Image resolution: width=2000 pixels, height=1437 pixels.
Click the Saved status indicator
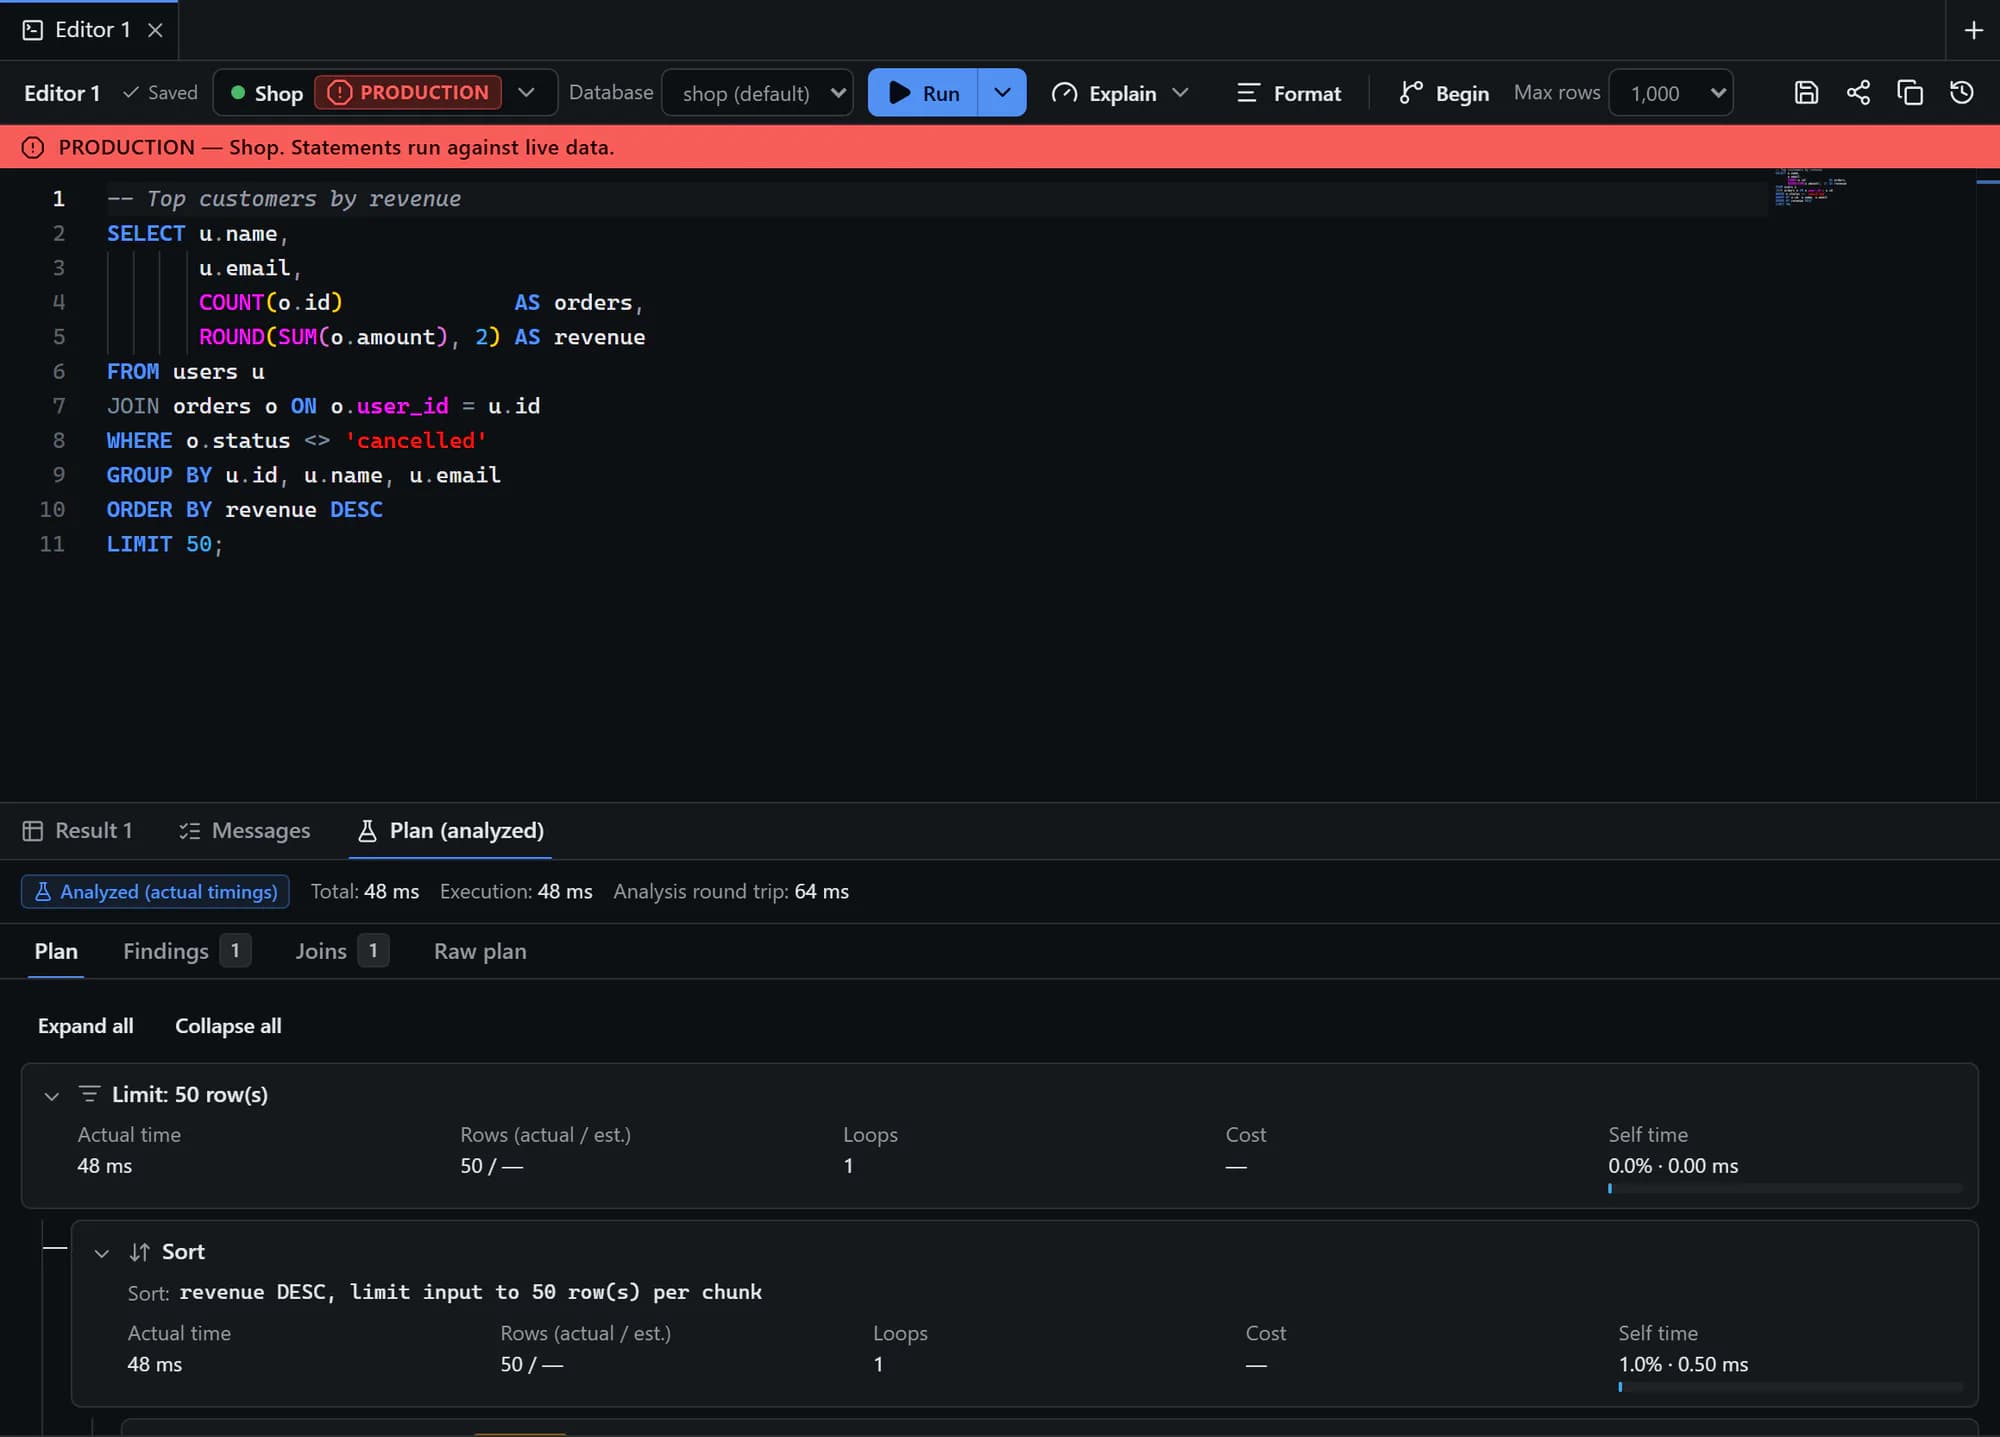[160, 93]
